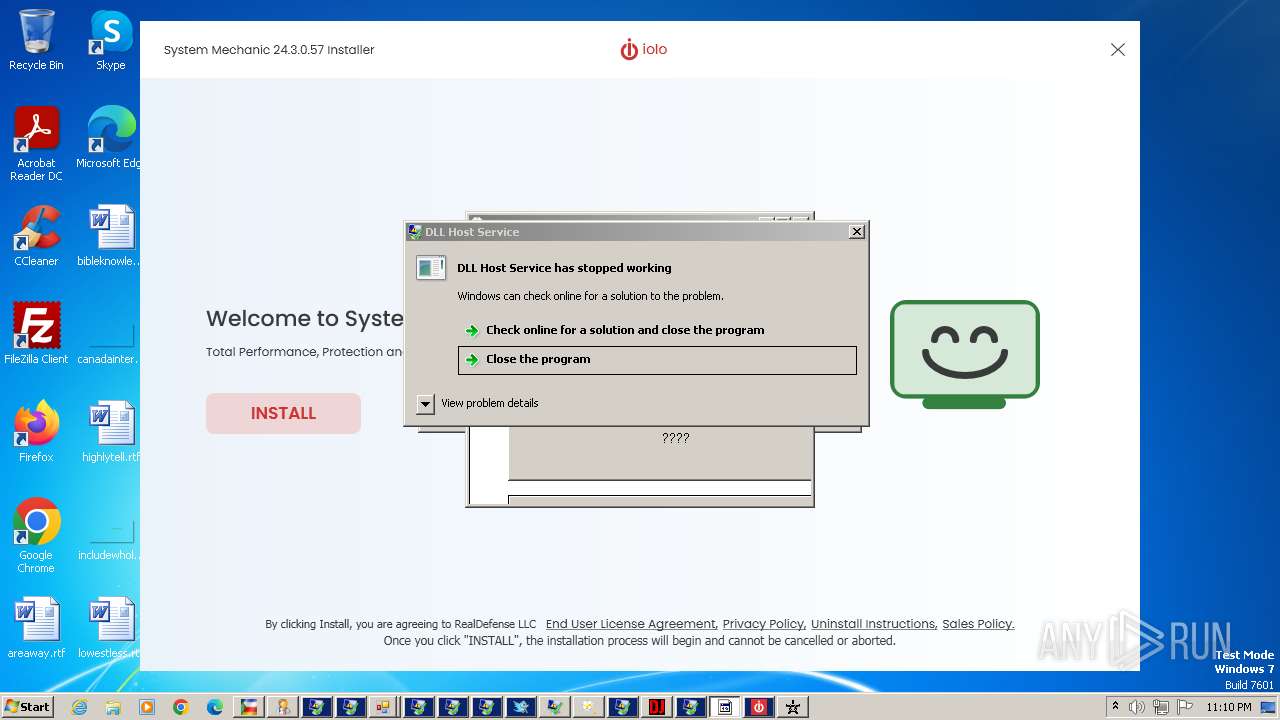Switch to the blue bird taskbar item
This screenshot has width=1280, height=720.
[x=521, y=707]
